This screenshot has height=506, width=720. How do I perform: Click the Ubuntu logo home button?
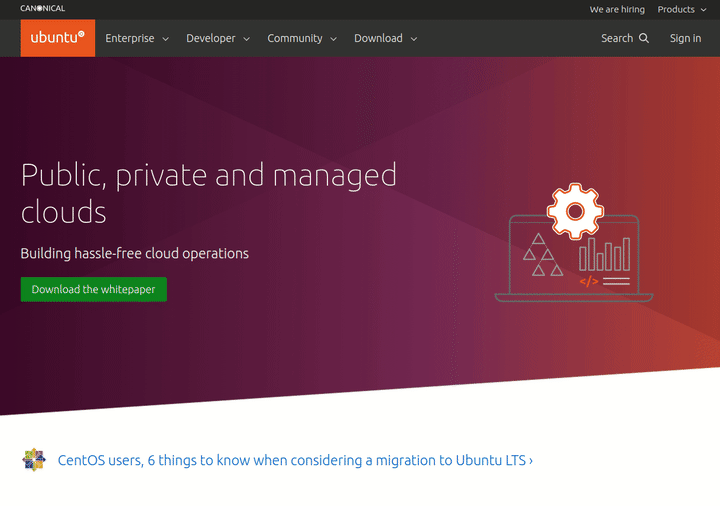pos(57,38)
